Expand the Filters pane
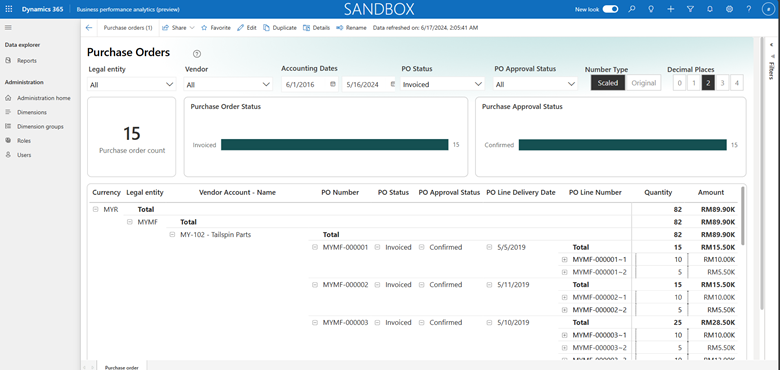Viewport: 780px width, 370px height. pos(772,45)
